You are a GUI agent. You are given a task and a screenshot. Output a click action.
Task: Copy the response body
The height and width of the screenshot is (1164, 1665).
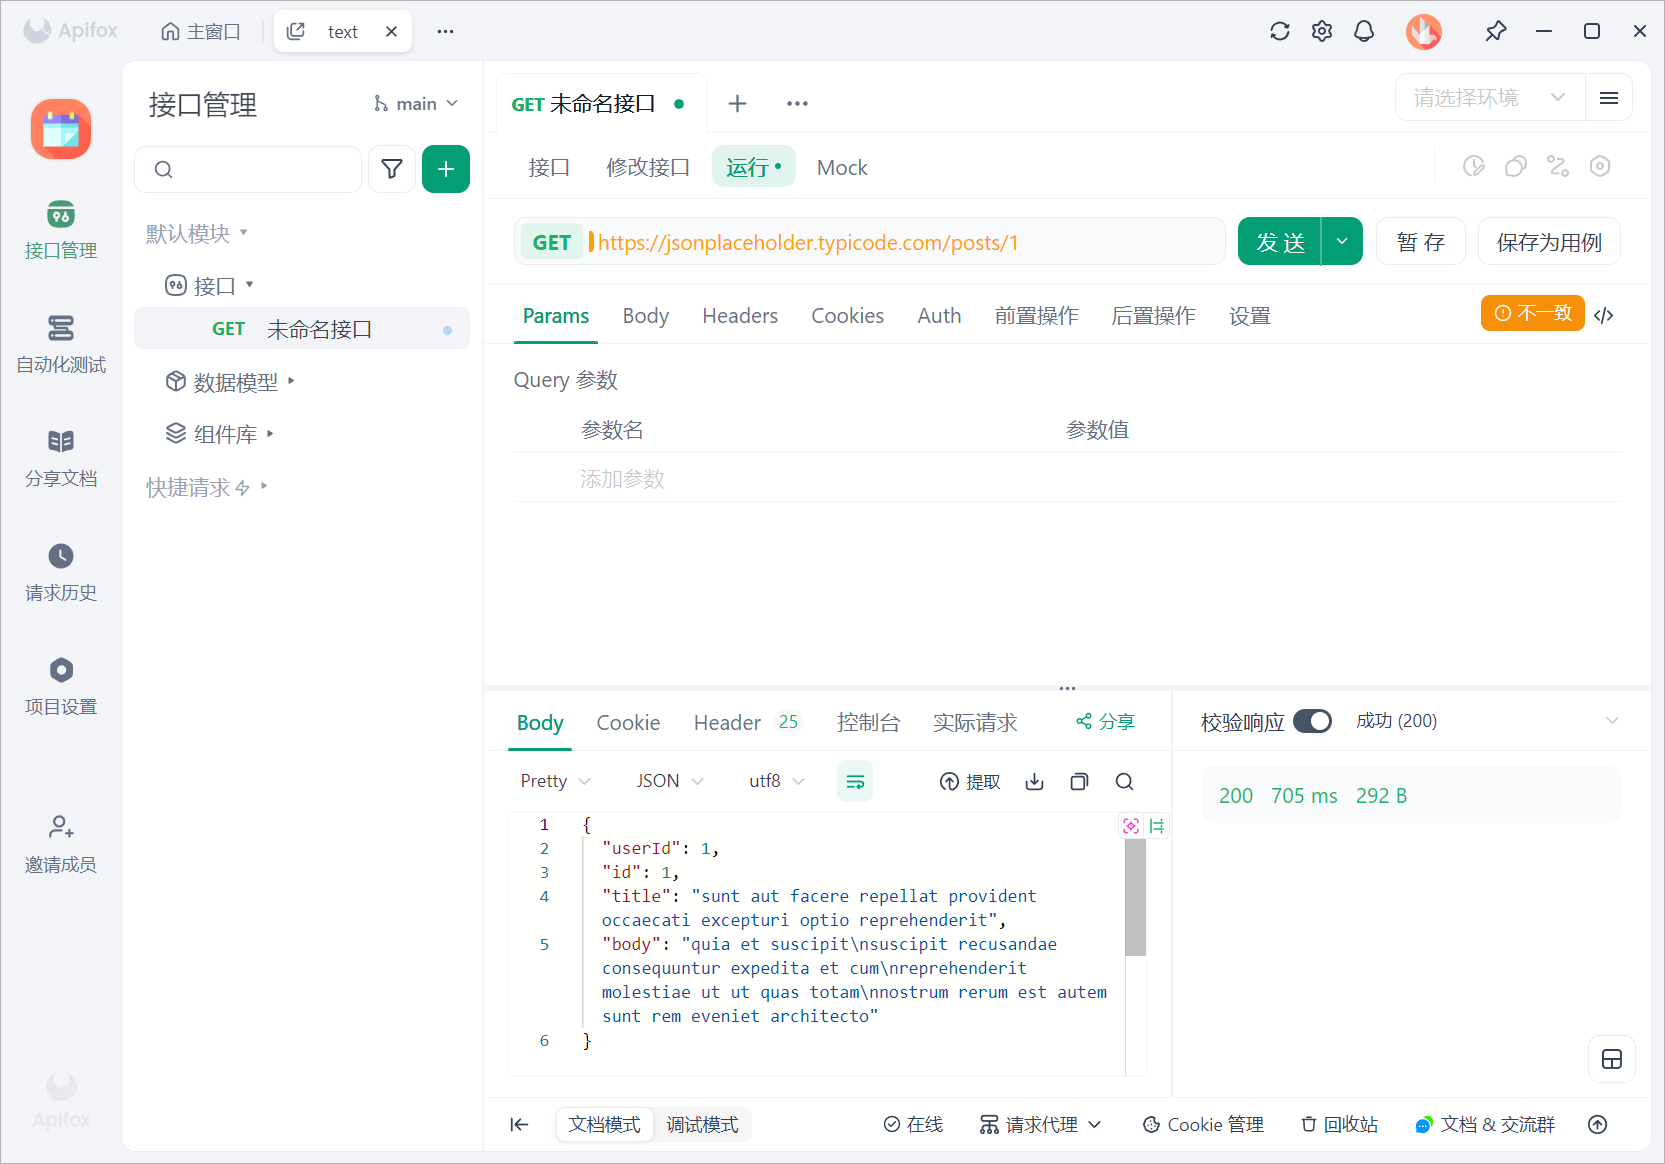1079,781
